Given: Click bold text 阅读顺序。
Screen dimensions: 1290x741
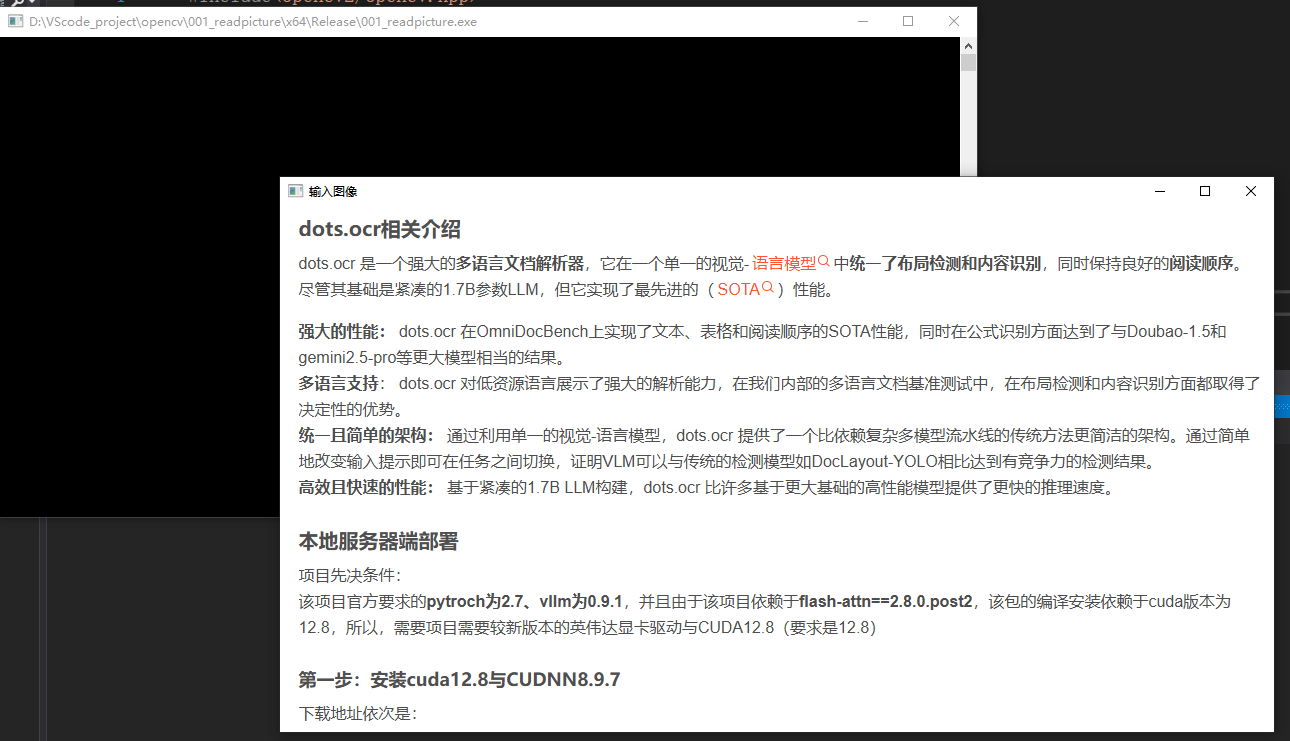Looking at the screenshot, I should [x=1207, y=264].
